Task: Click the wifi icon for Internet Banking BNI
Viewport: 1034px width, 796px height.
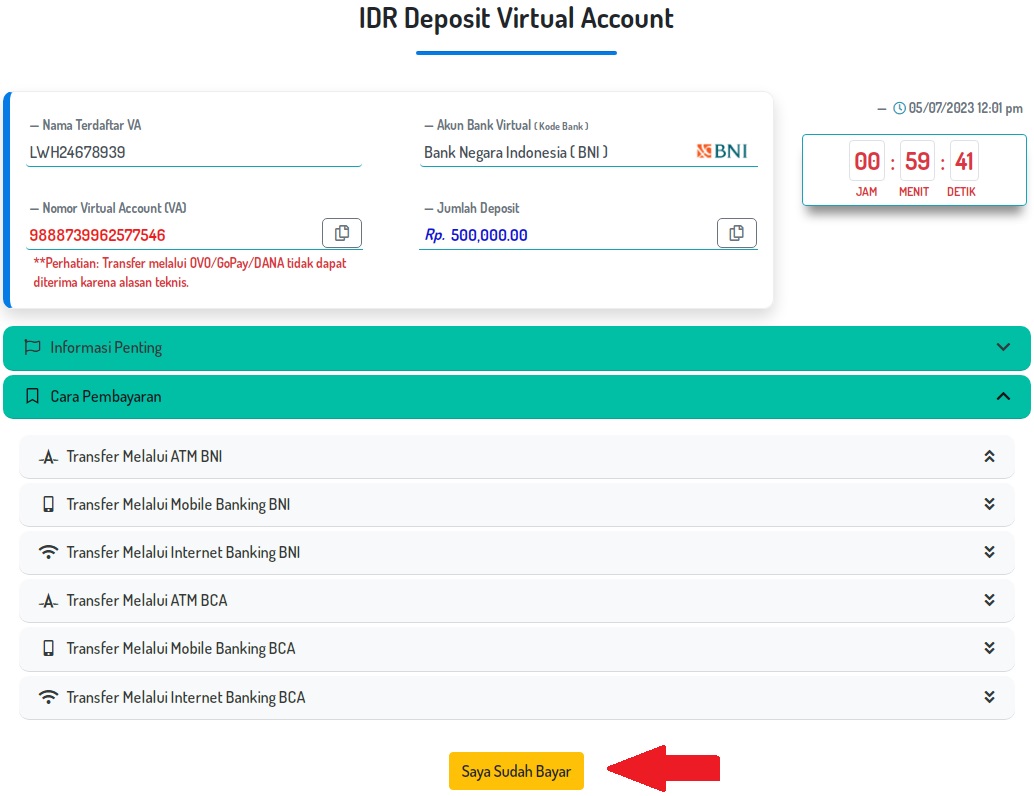Action: [48, 553]
